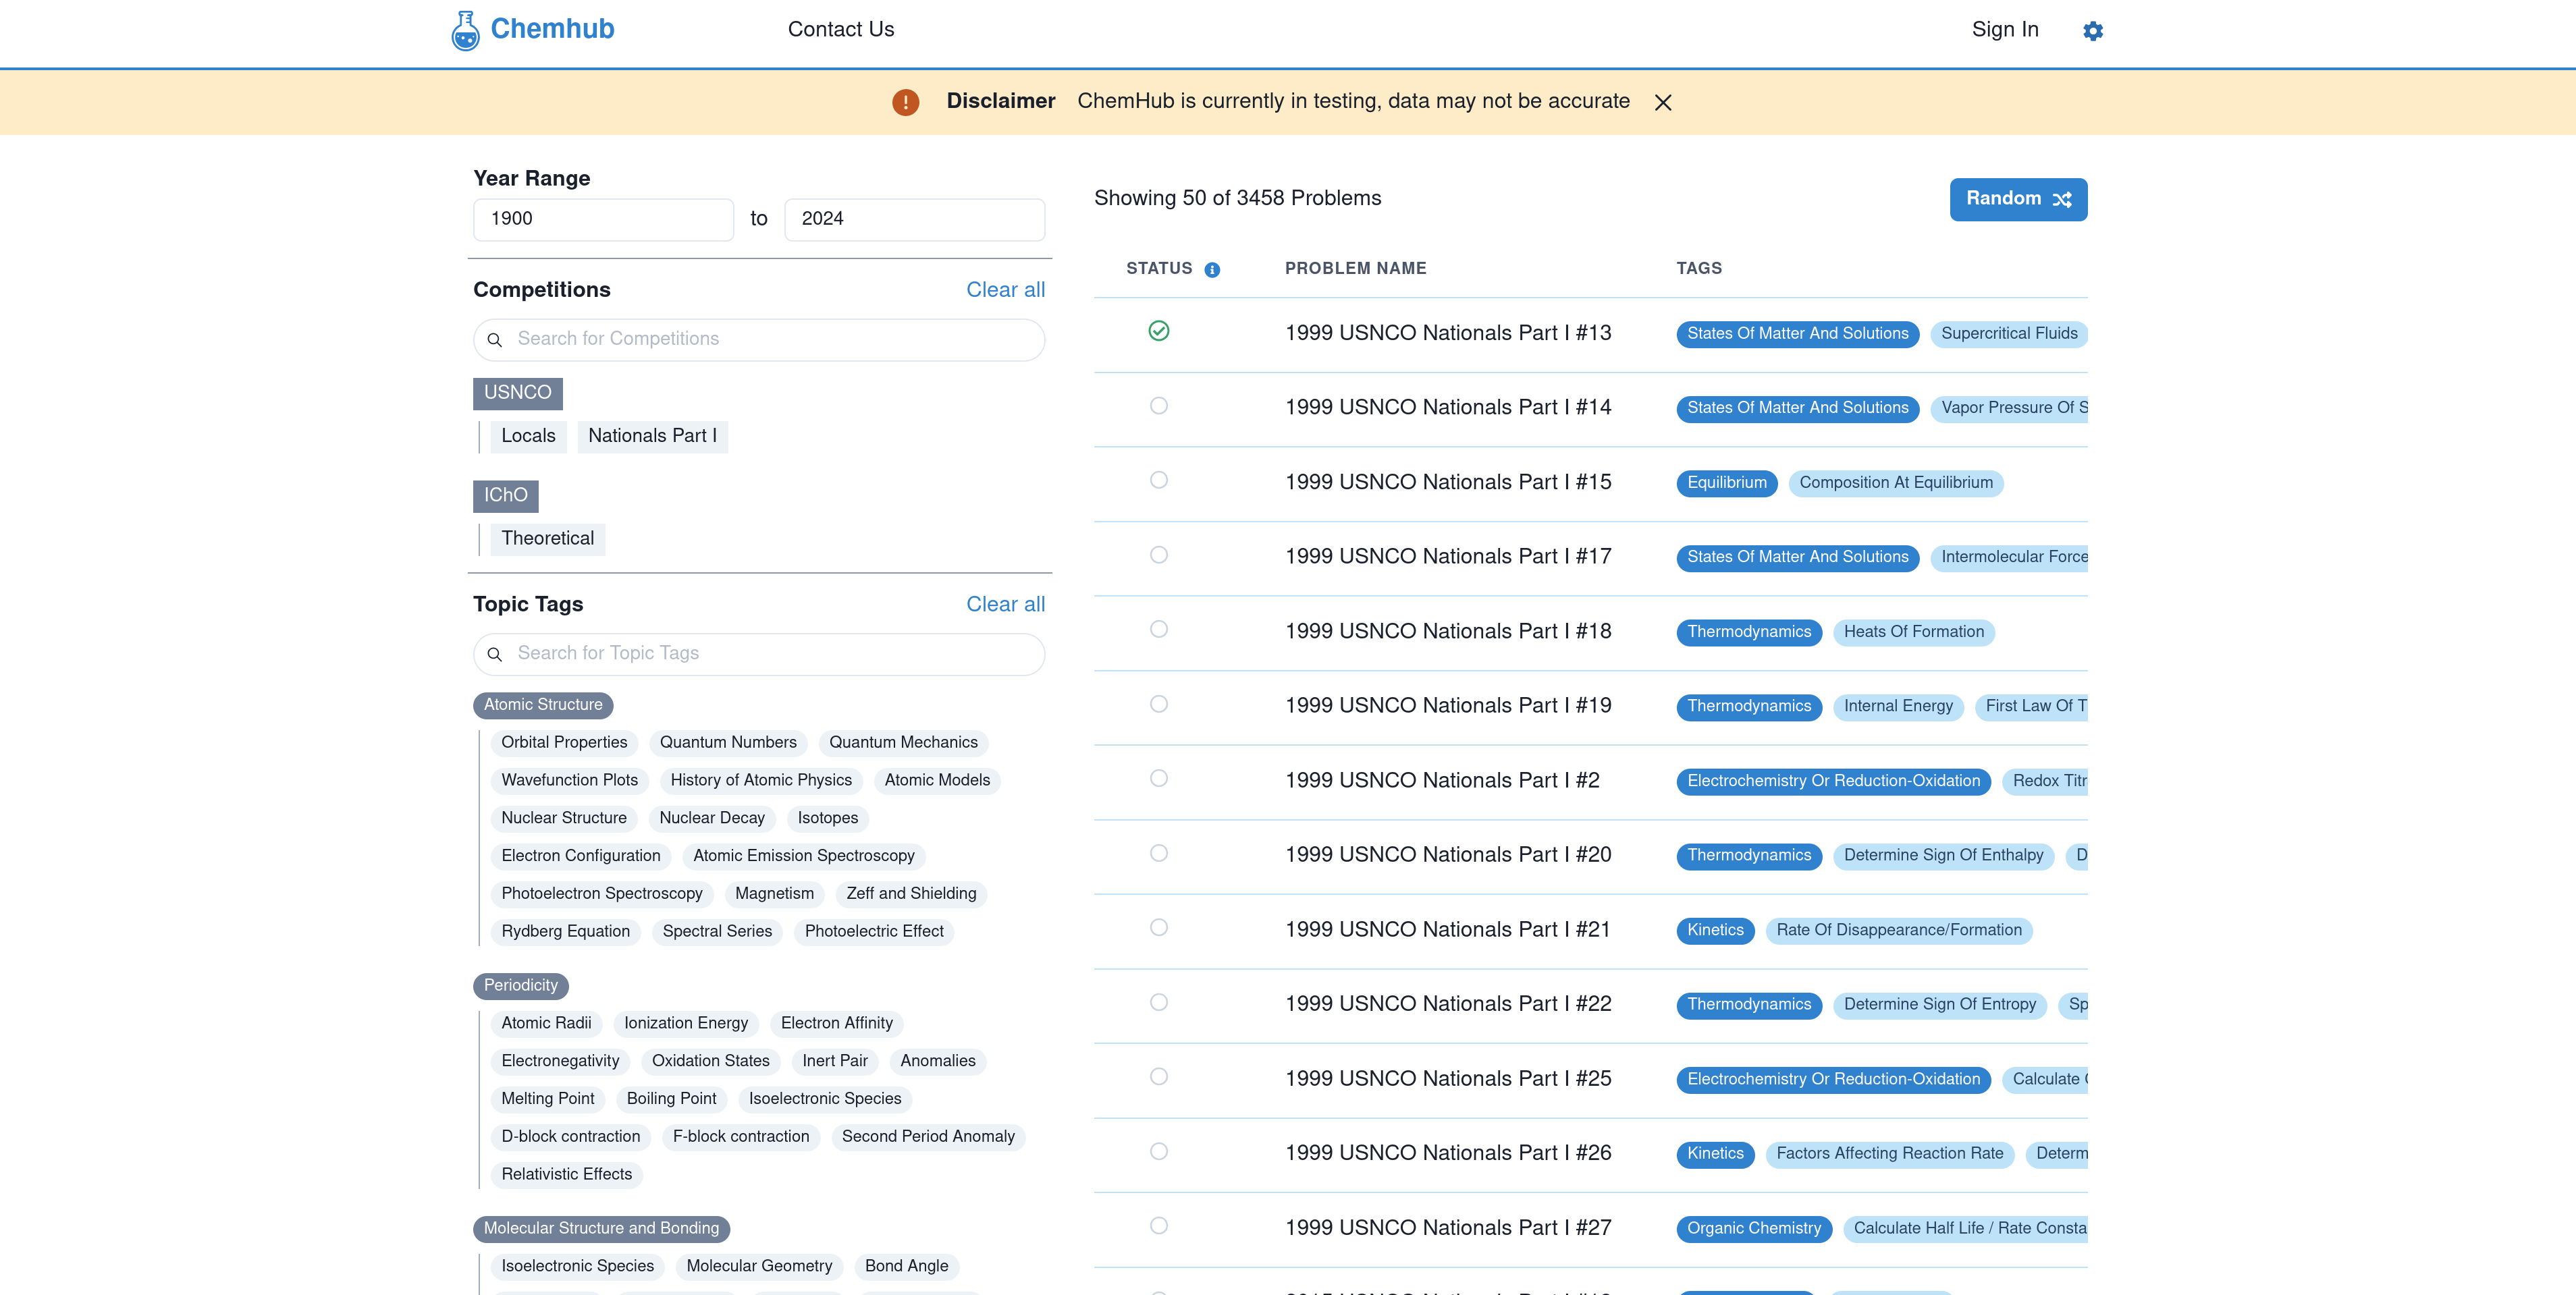This screenshot has width=2576, height=1295.
Task: Mark 1999 USNCO Nationals Part I #19 status
Action: click(1158, 704)
